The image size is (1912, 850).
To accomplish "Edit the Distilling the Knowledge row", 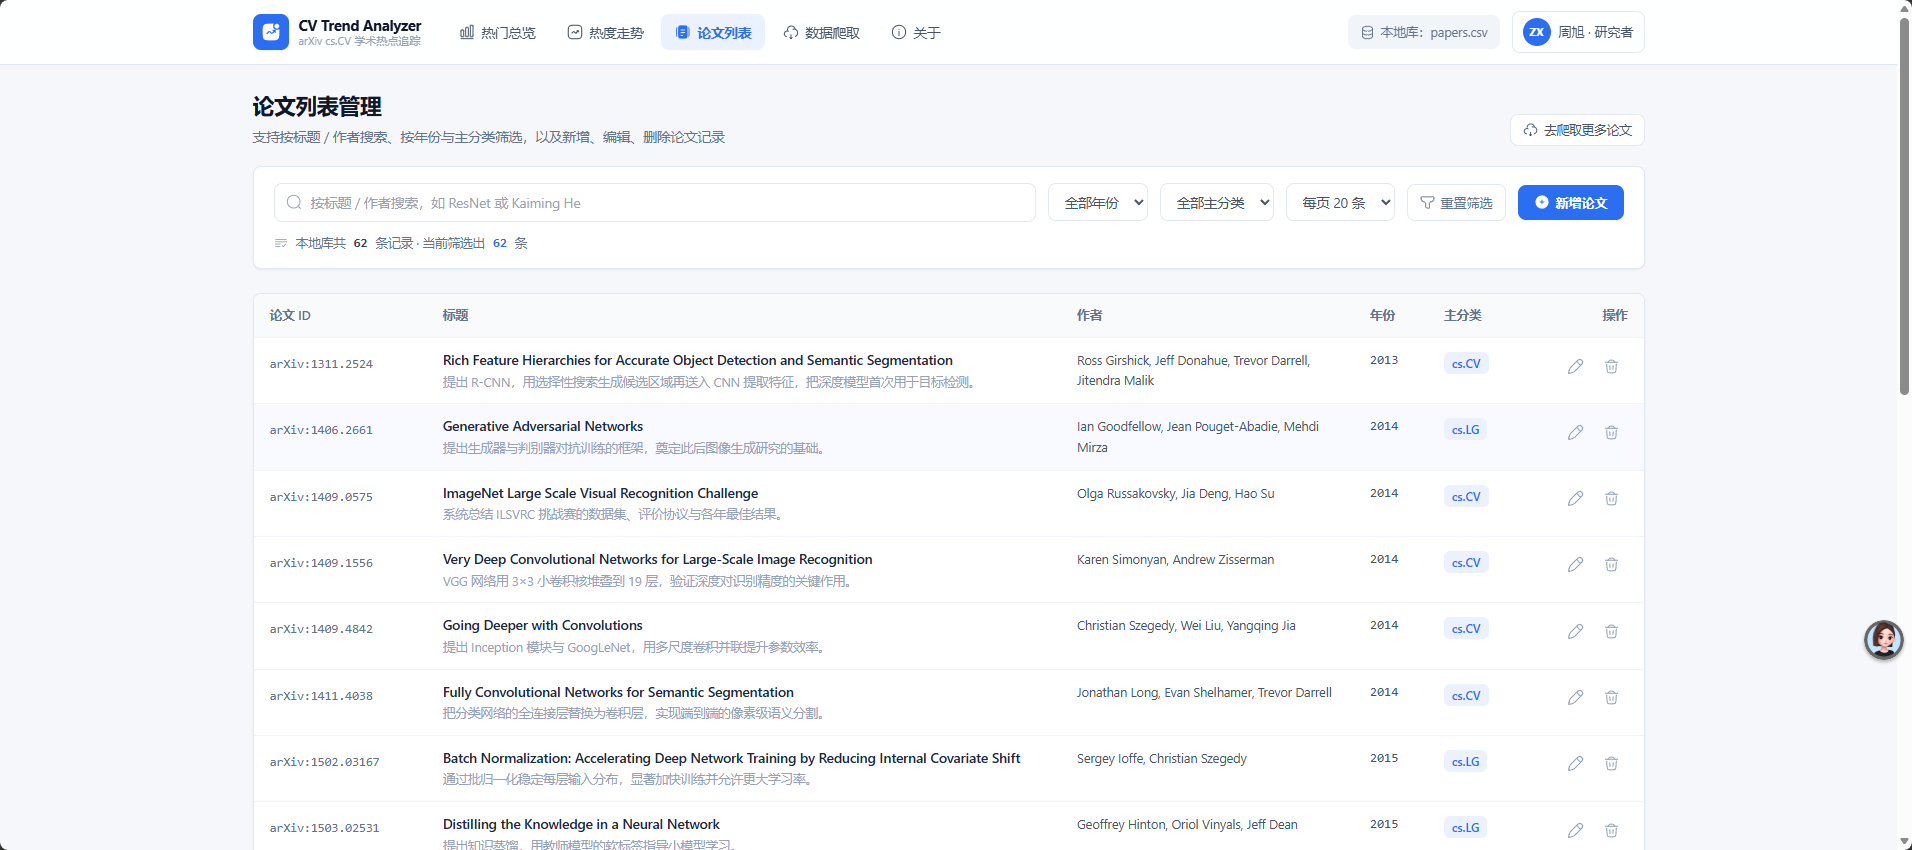I will (1575, 830).
